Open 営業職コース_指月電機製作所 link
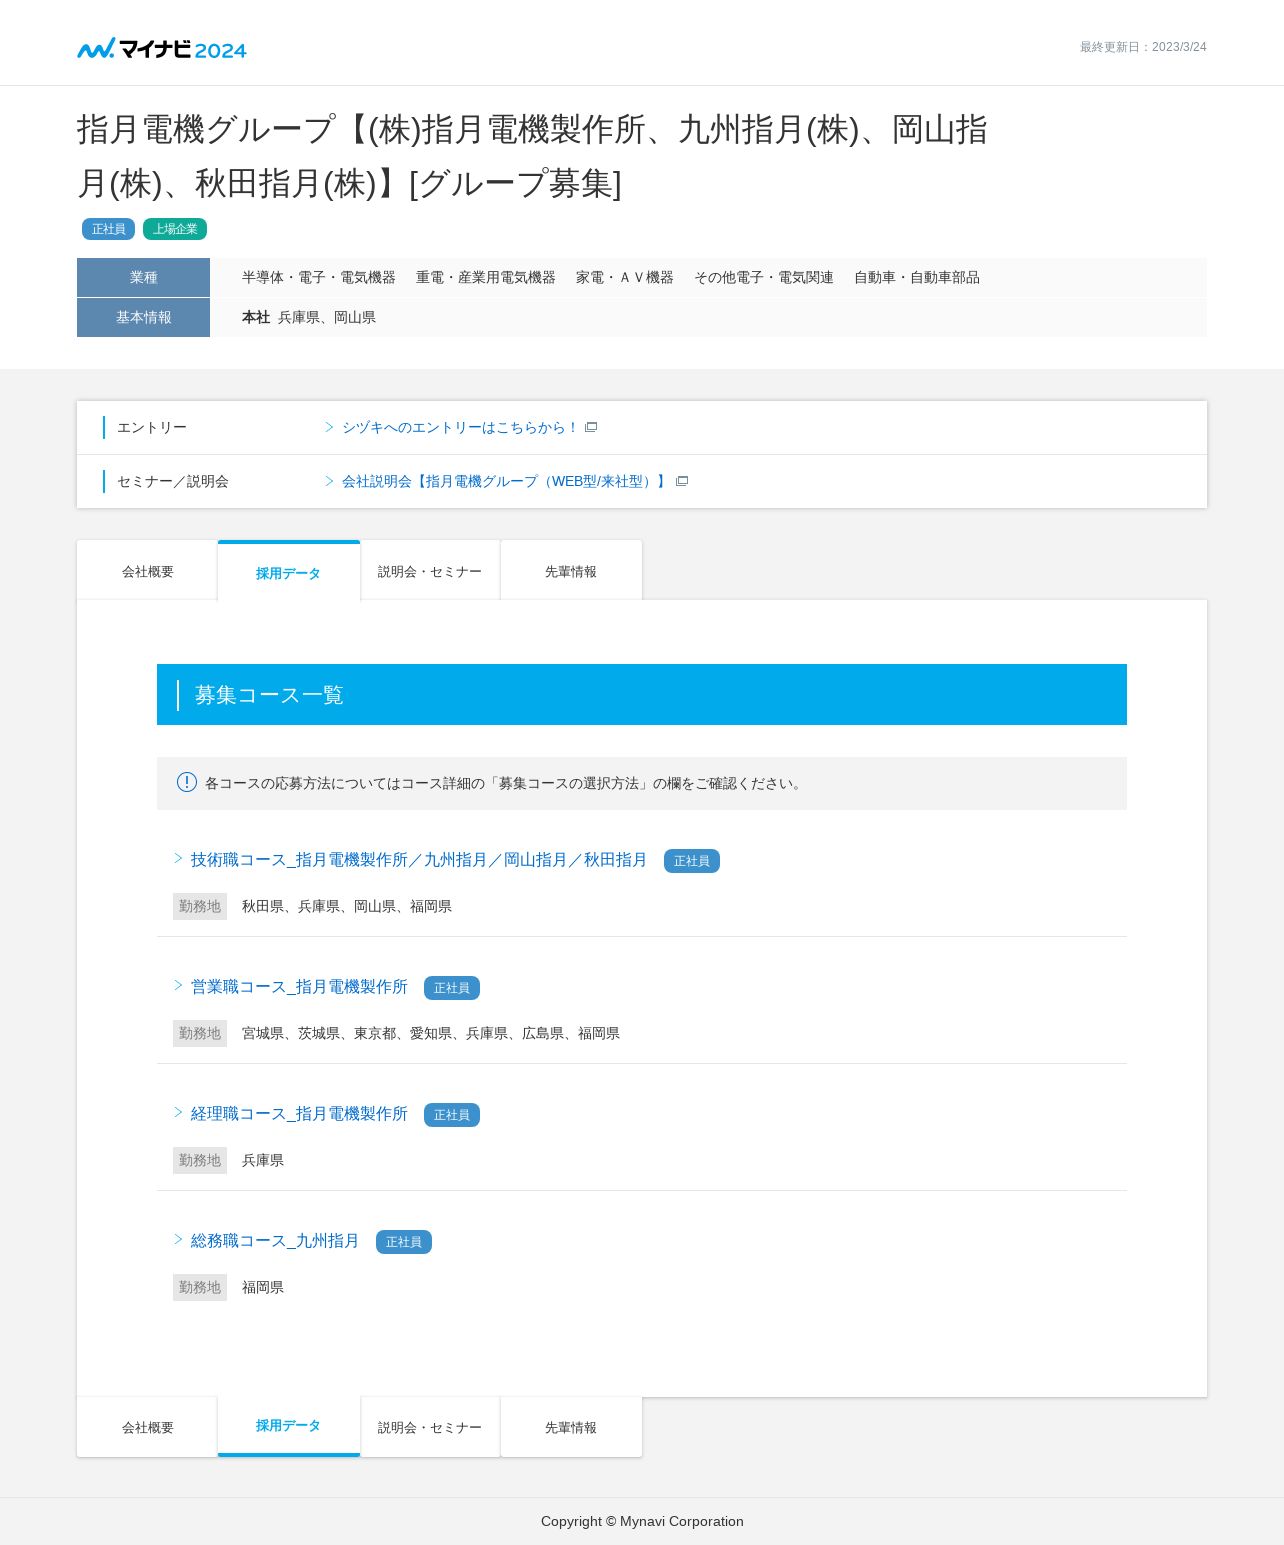The height and width of the screenshot is (1545, 1284). tap(299, 987)
